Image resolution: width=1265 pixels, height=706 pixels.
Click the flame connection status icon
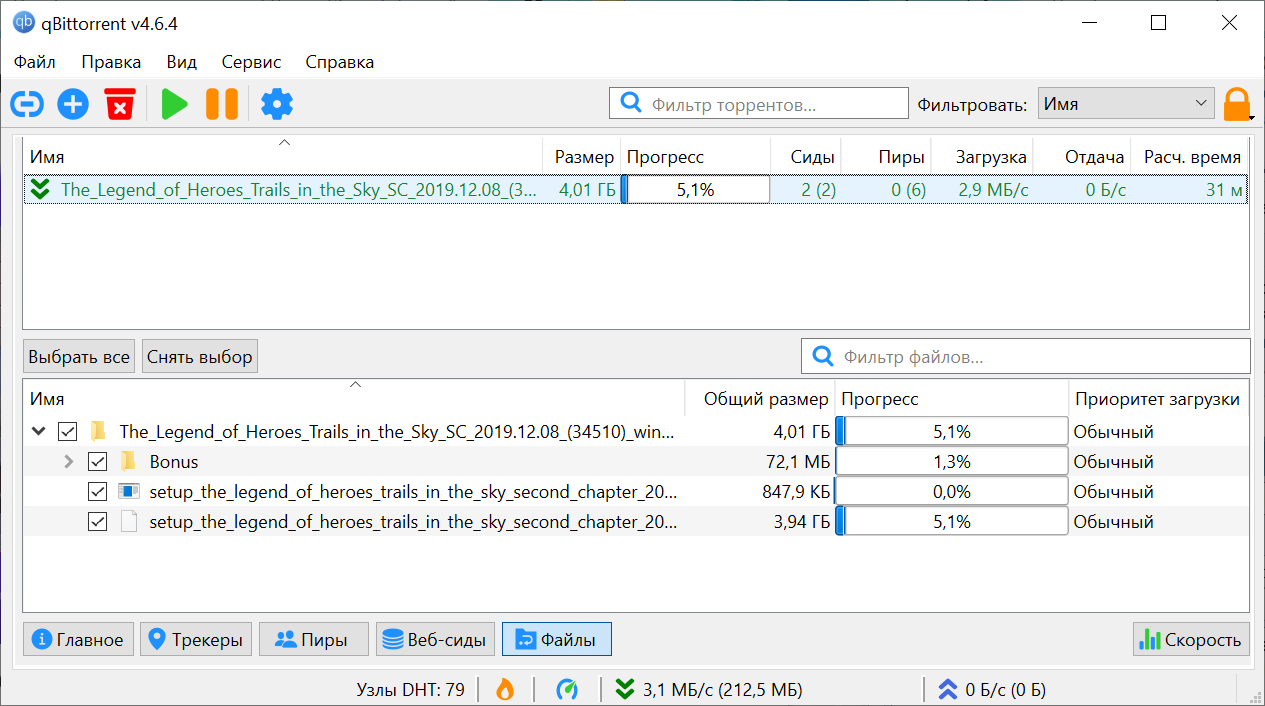coord(505,689)
